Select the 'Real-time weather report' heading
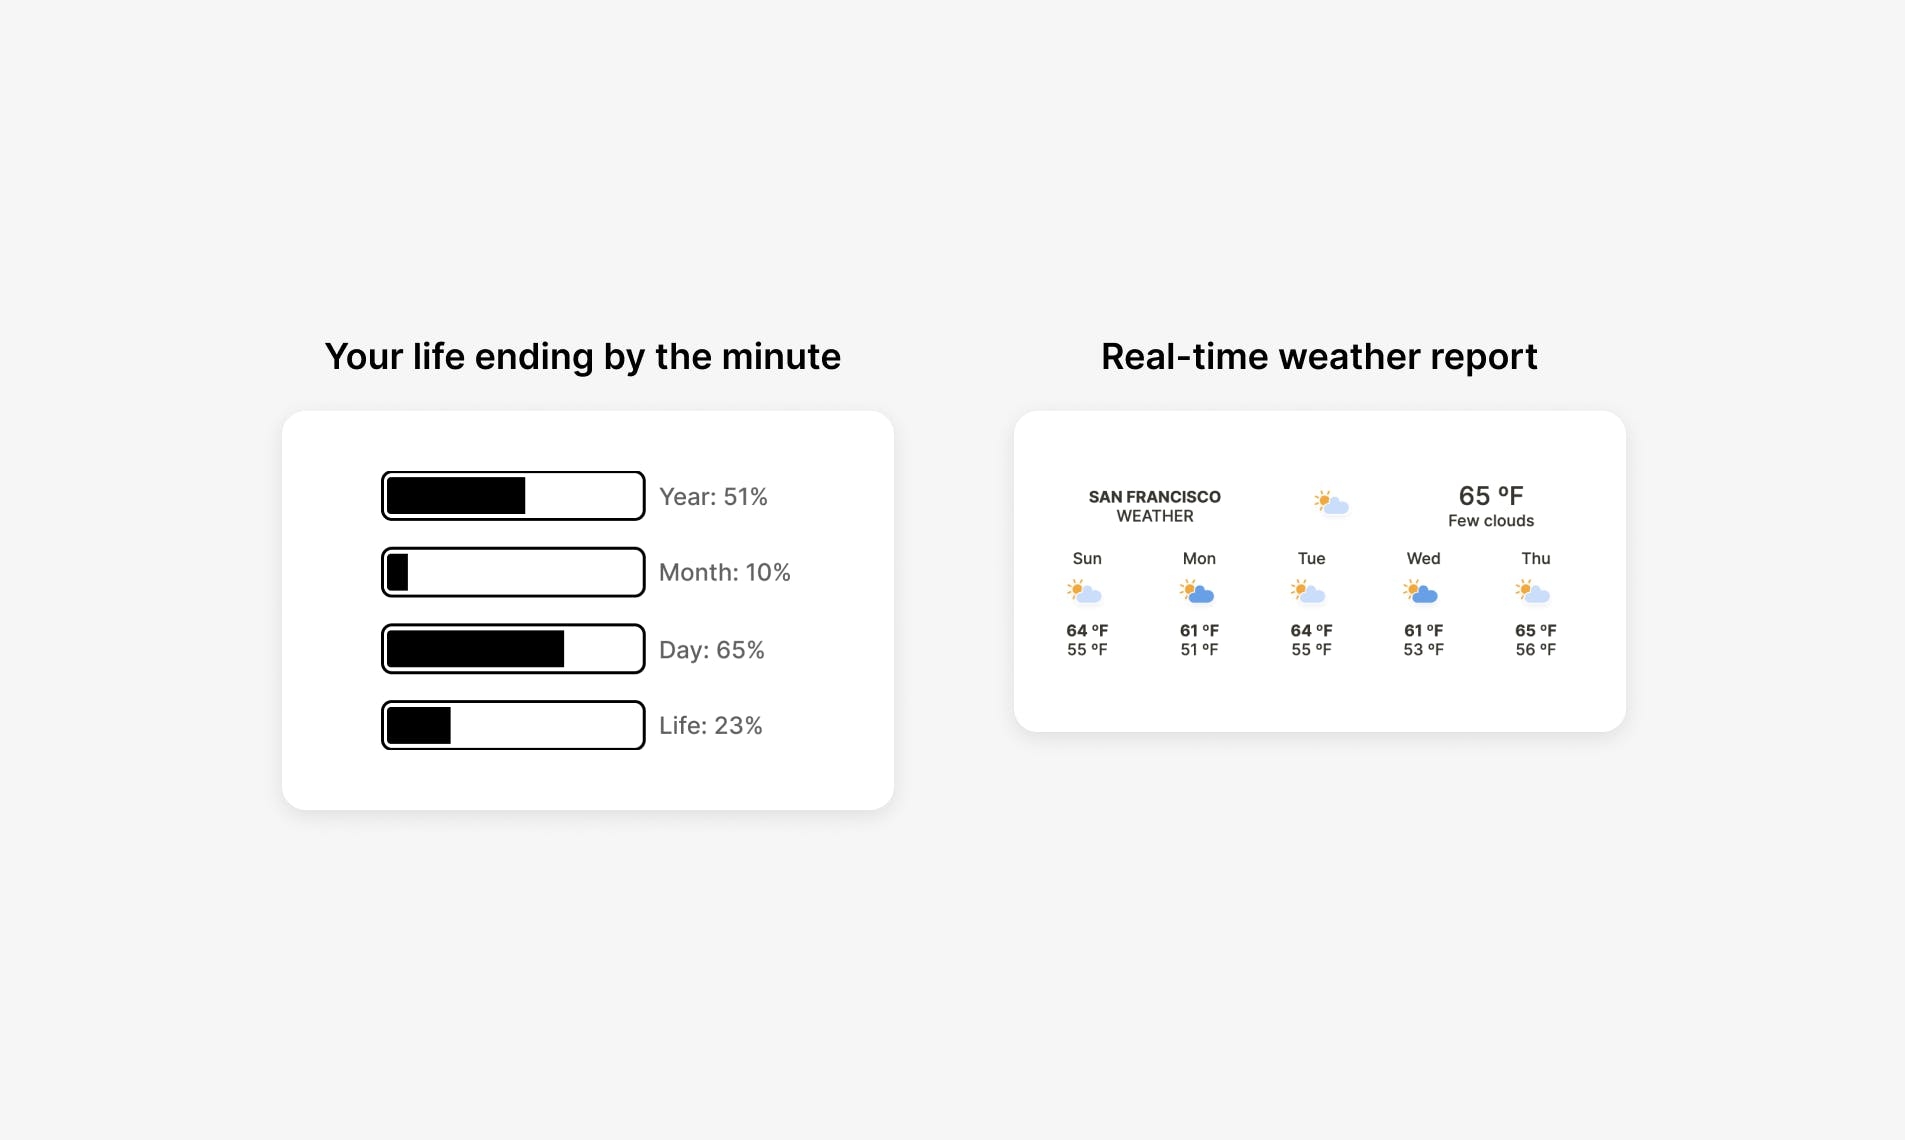This screenshot has width=1905, height=1140. pos(1319,357)
